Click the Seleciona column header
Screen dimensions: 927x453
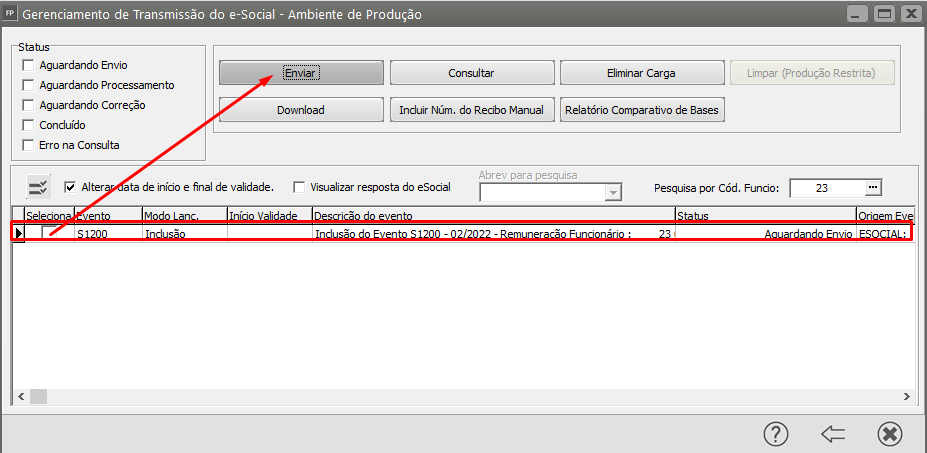point(49,215)
